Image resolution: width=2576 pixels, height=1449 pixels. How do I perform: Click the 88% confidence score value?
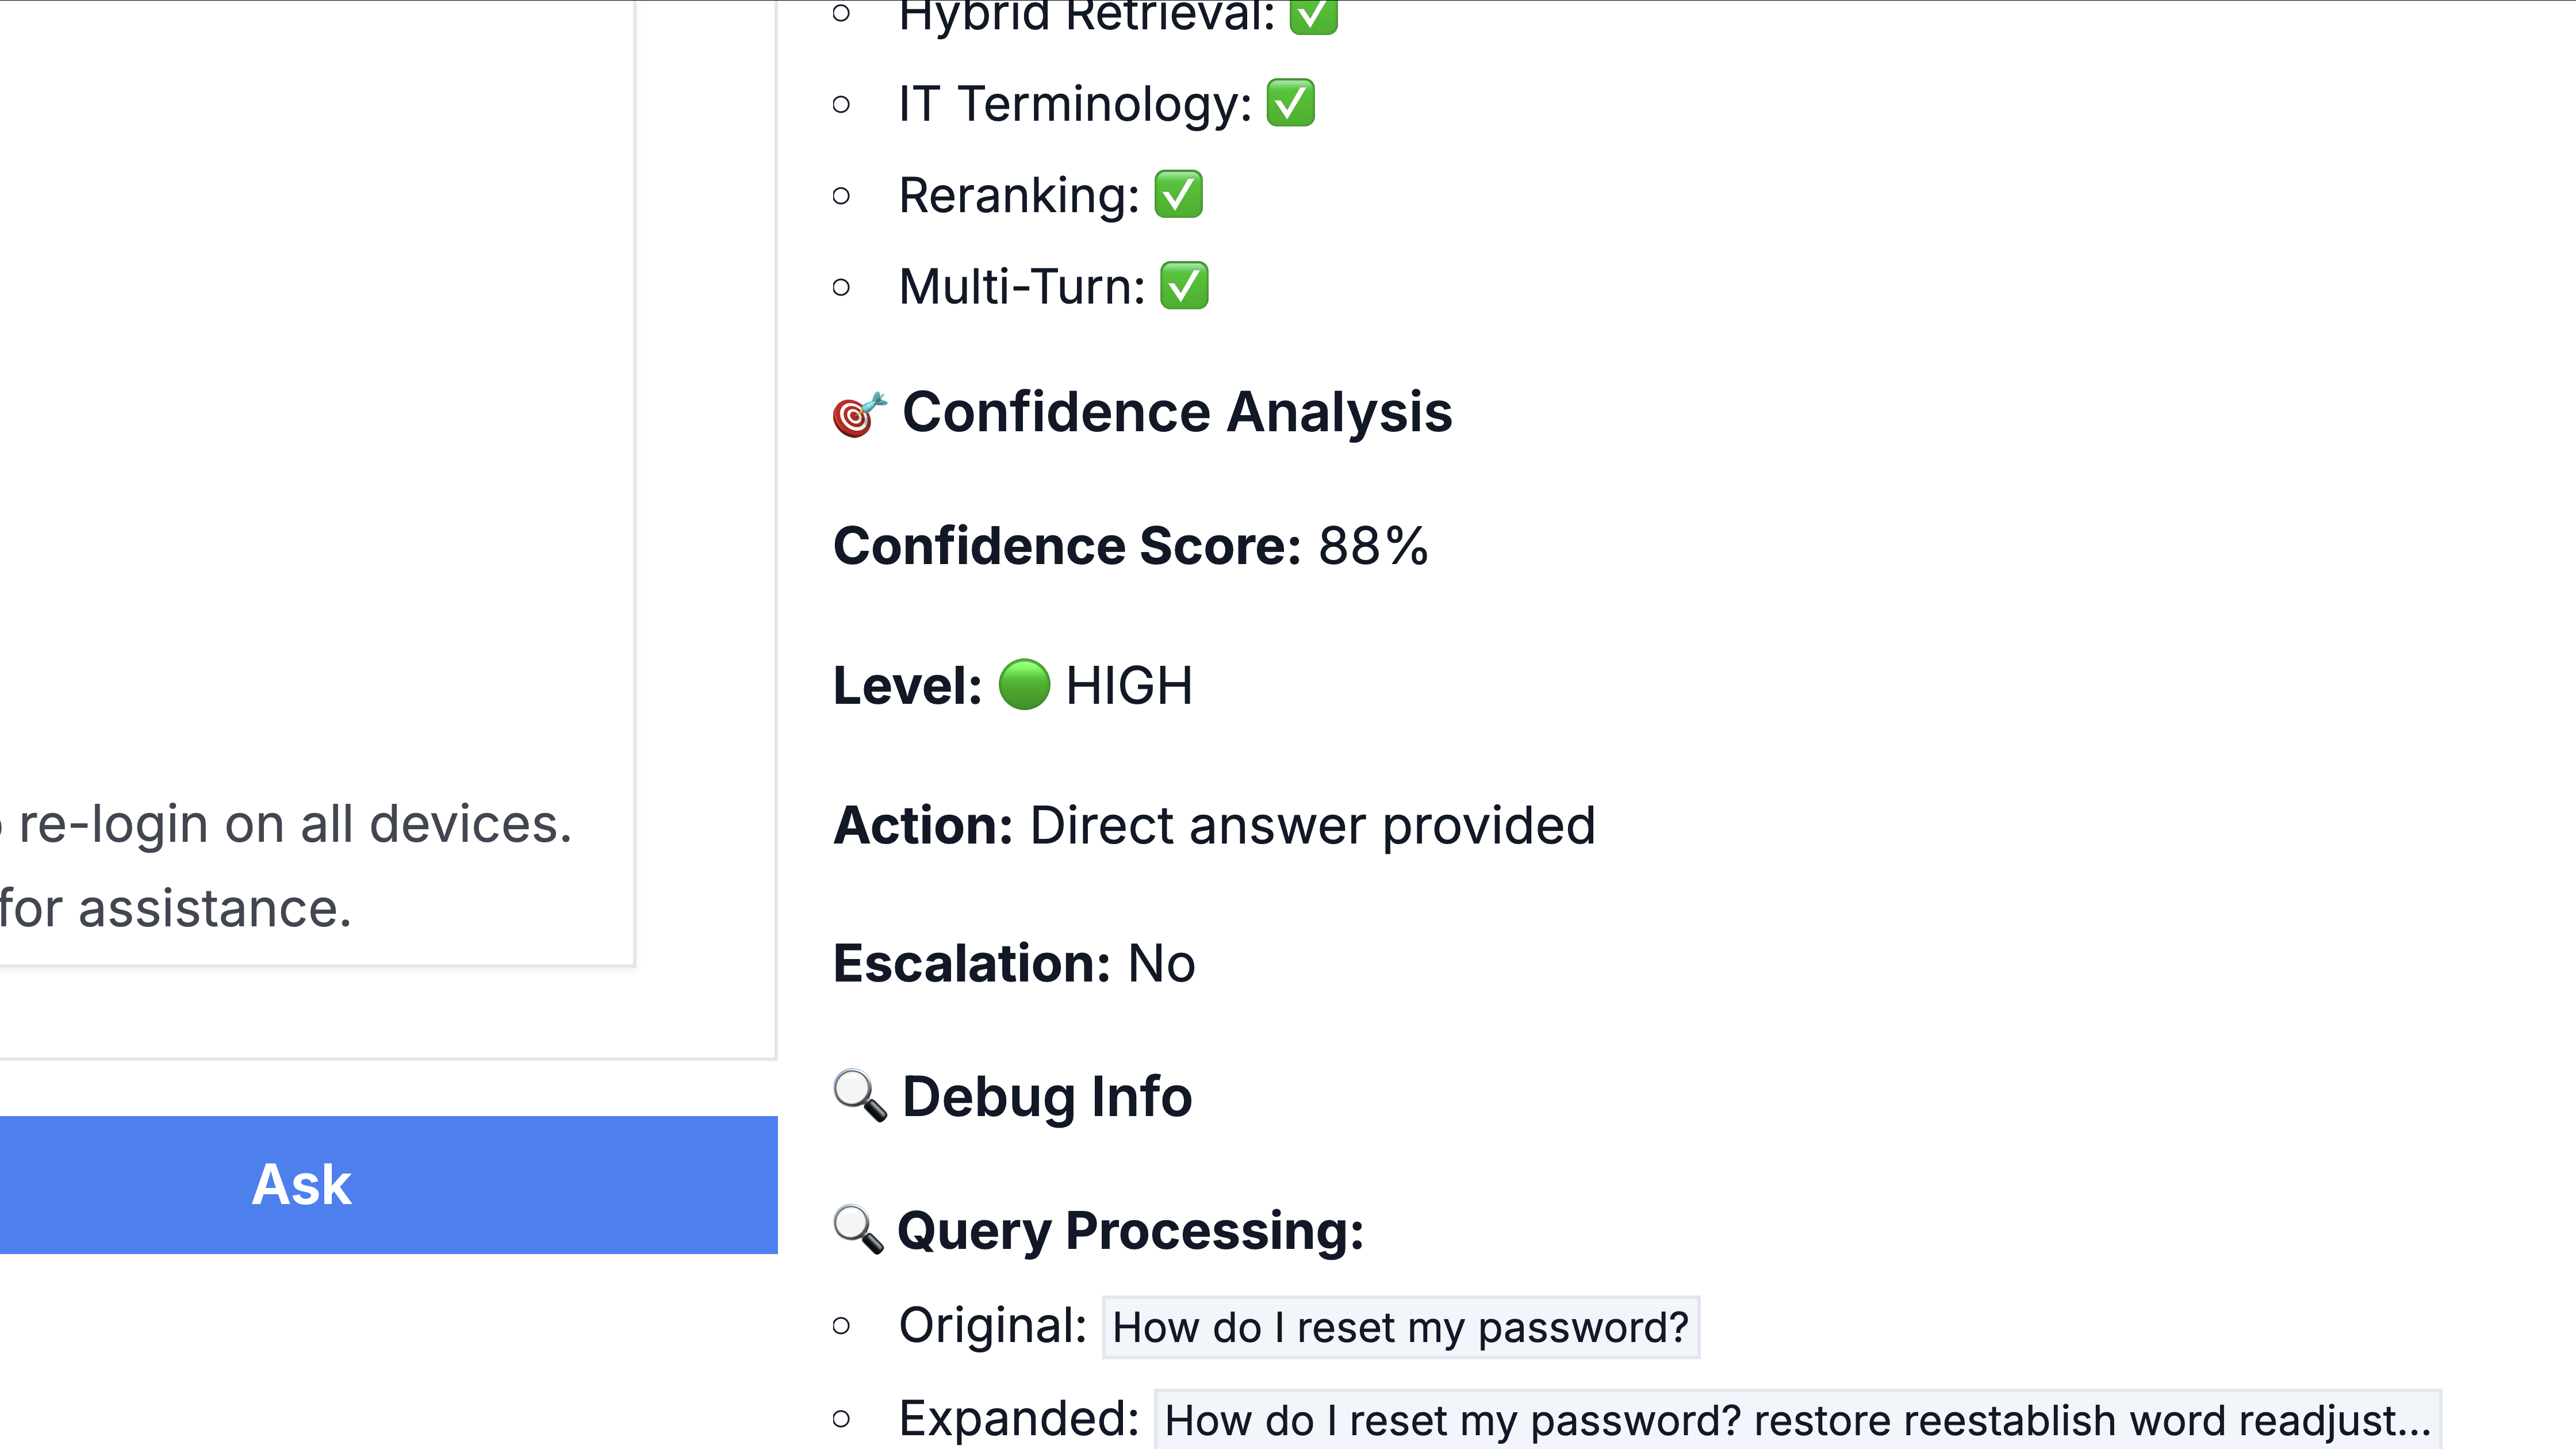point(1373,546)
